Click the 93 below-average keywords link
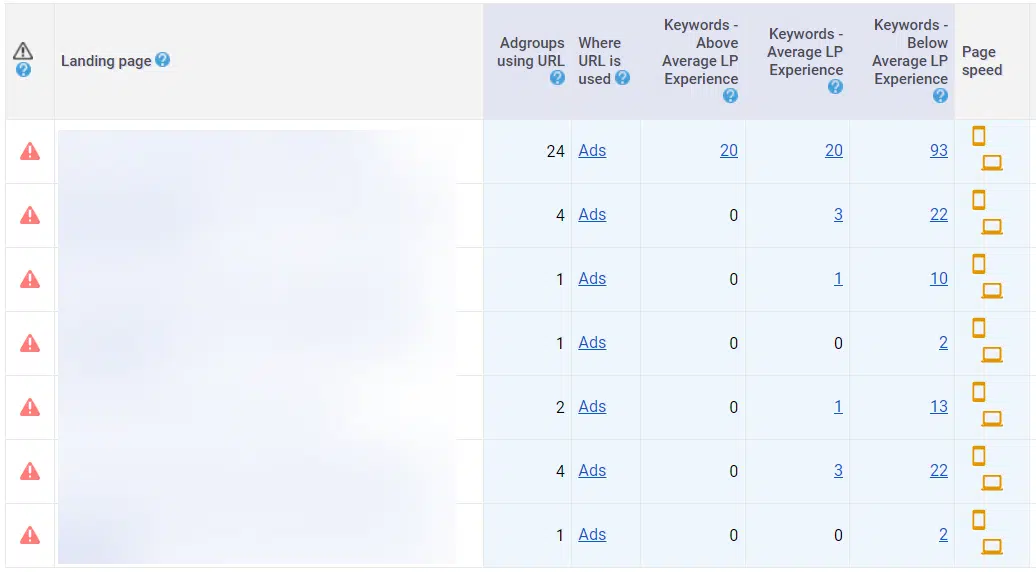The height and width of the screenshot is (572, 1036). point(938,151)
